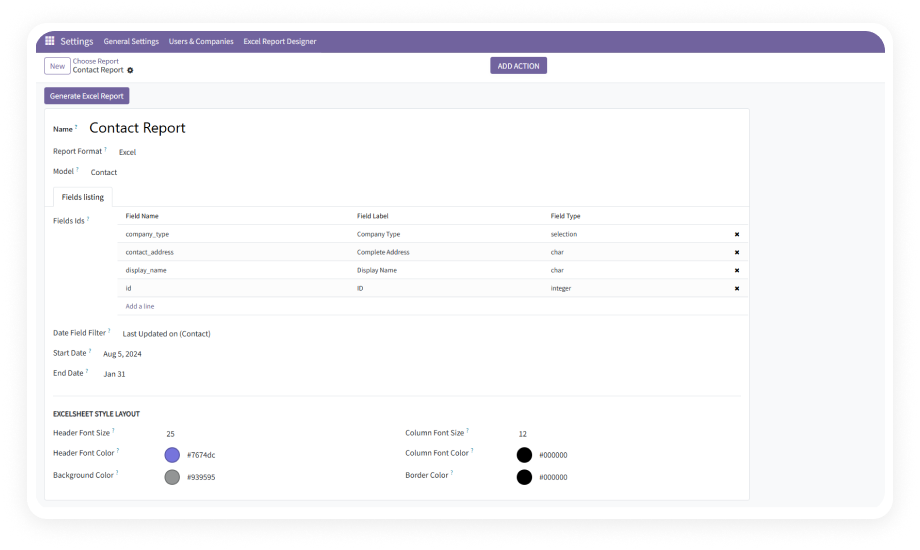Open Users & Companies menu
The height and width of the screenshot is (550, 920).
pyautogui.click(x=201, y=42)
